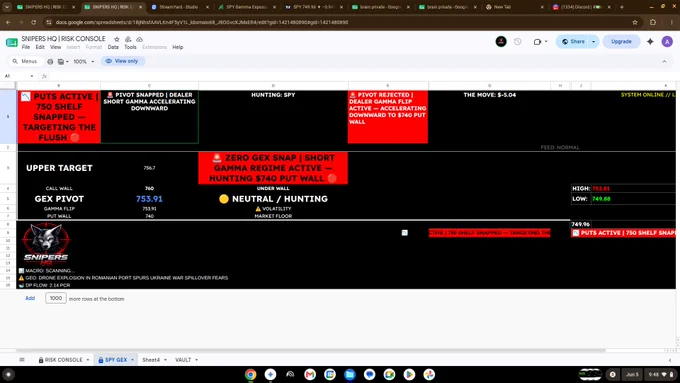Print the spreadsheet
This screenshot has height=383, width=680.
tap(50, 62)
